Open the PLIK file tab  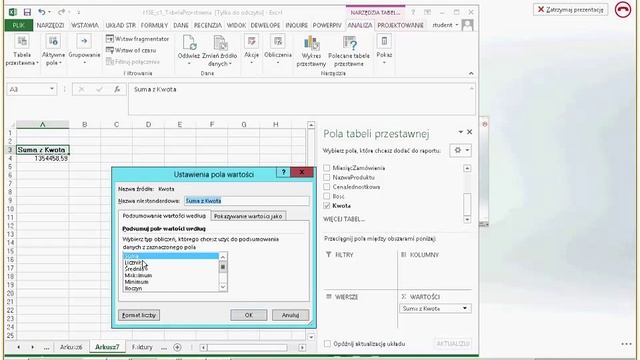click(x=19, y=25)
